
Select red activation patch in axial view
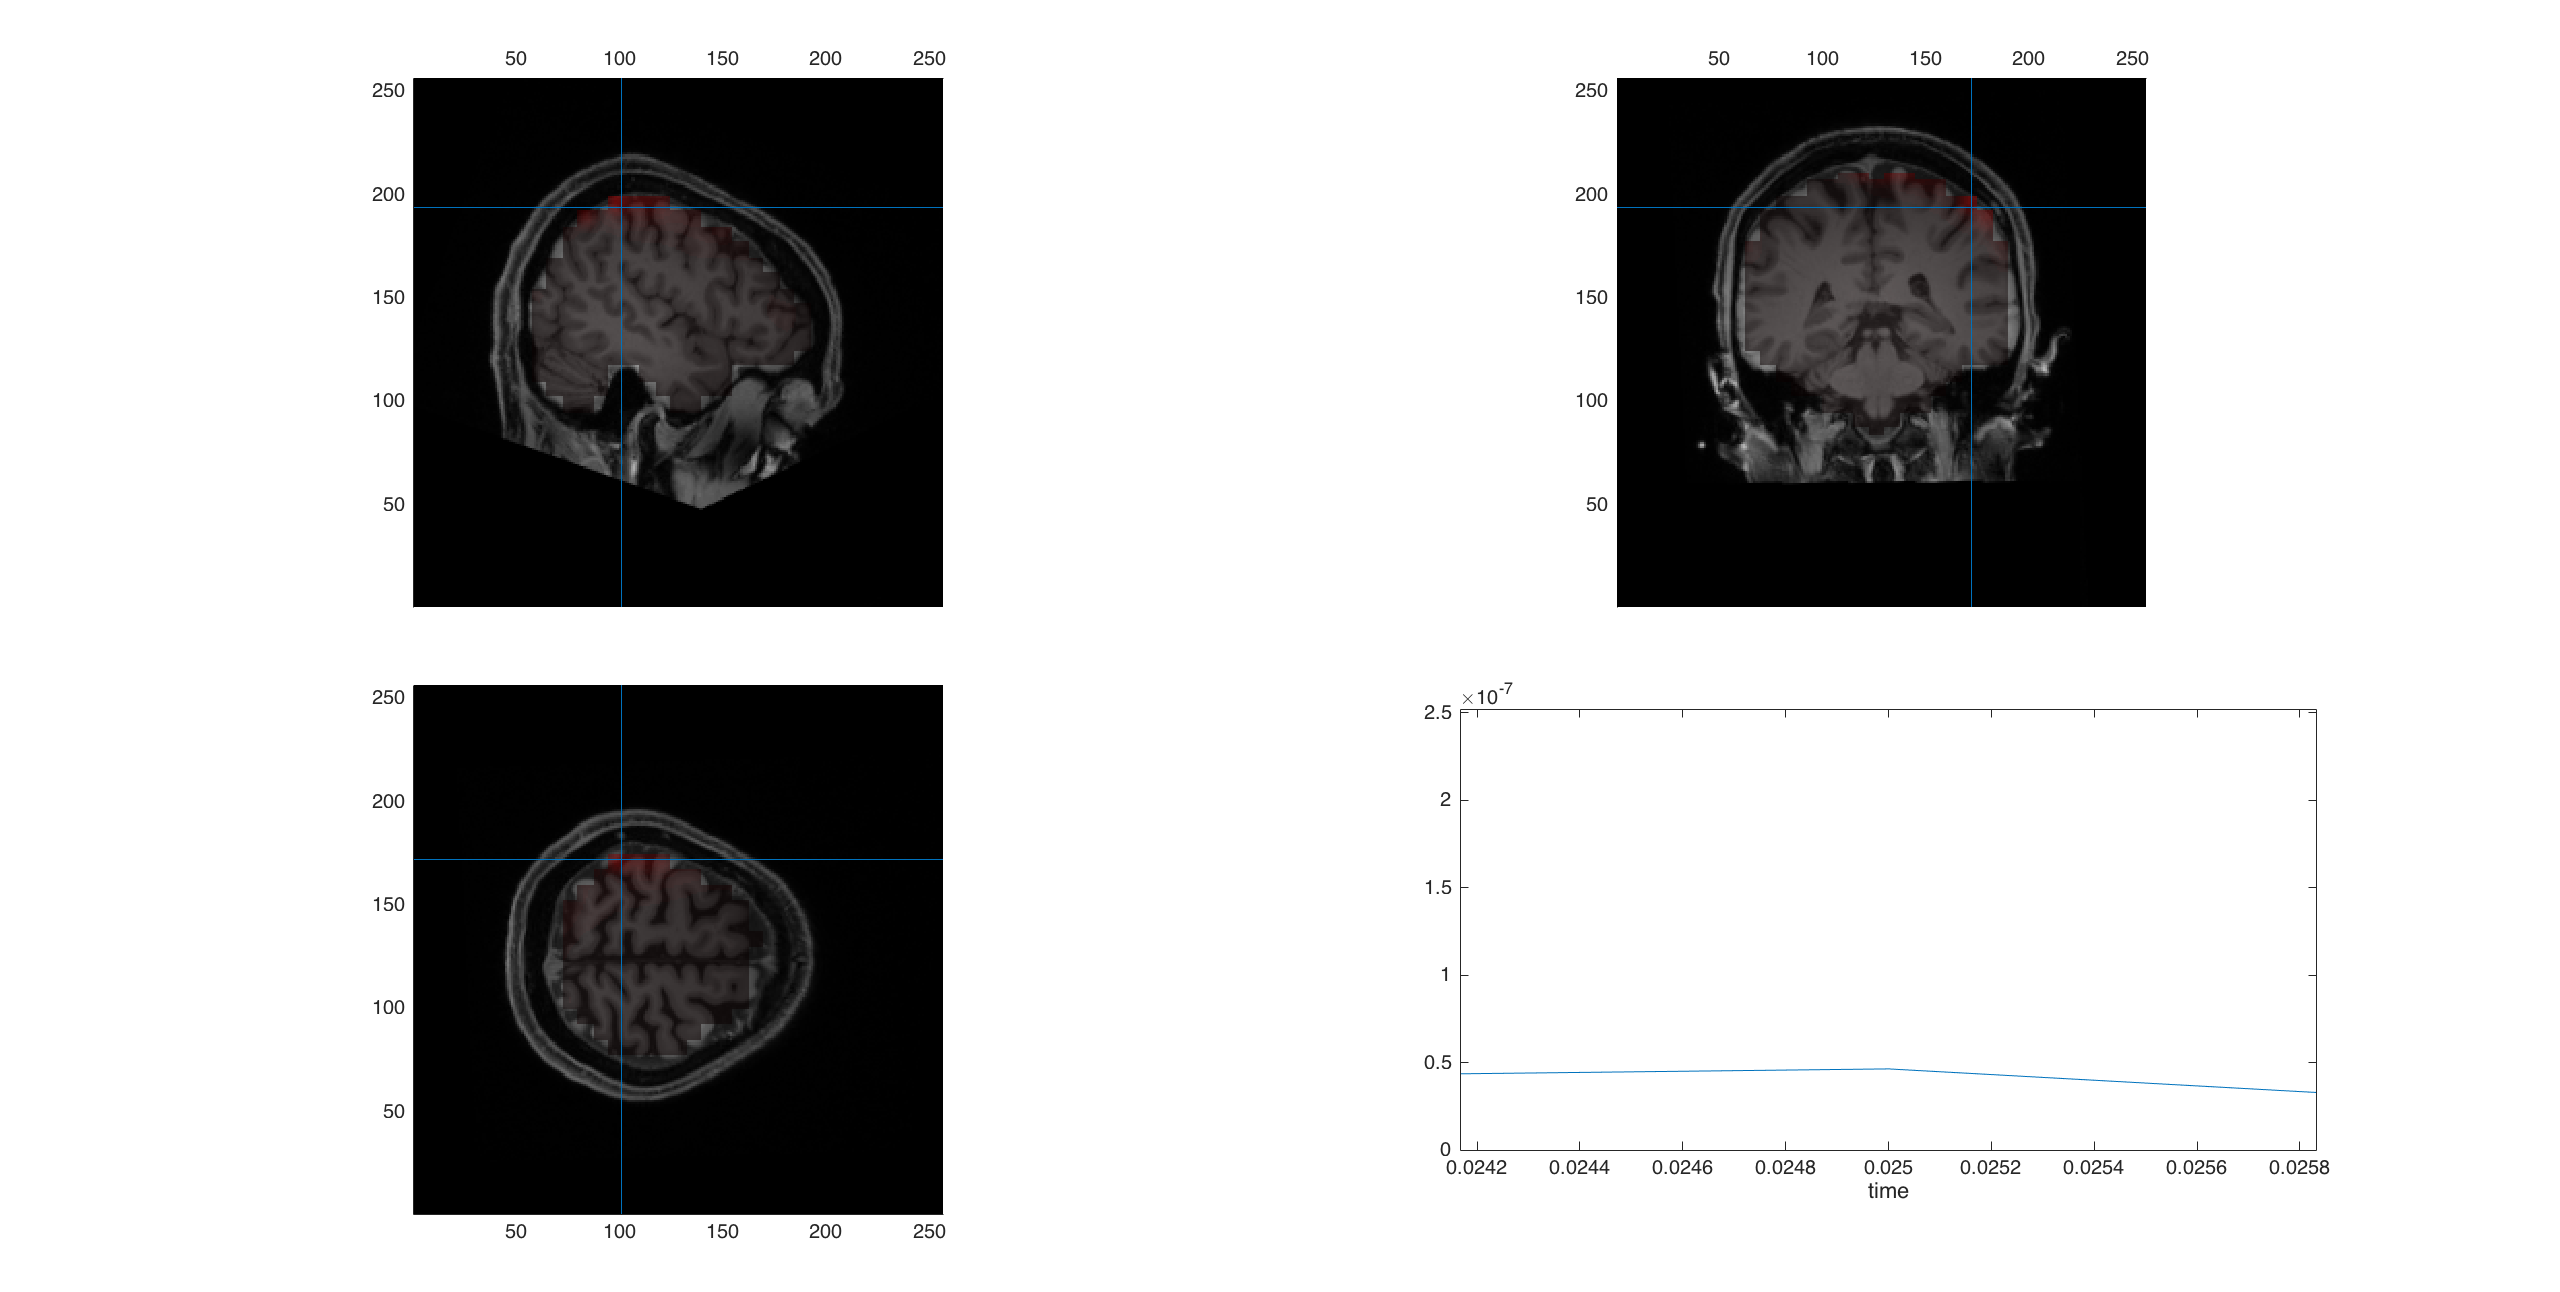[x=637, y=863]
